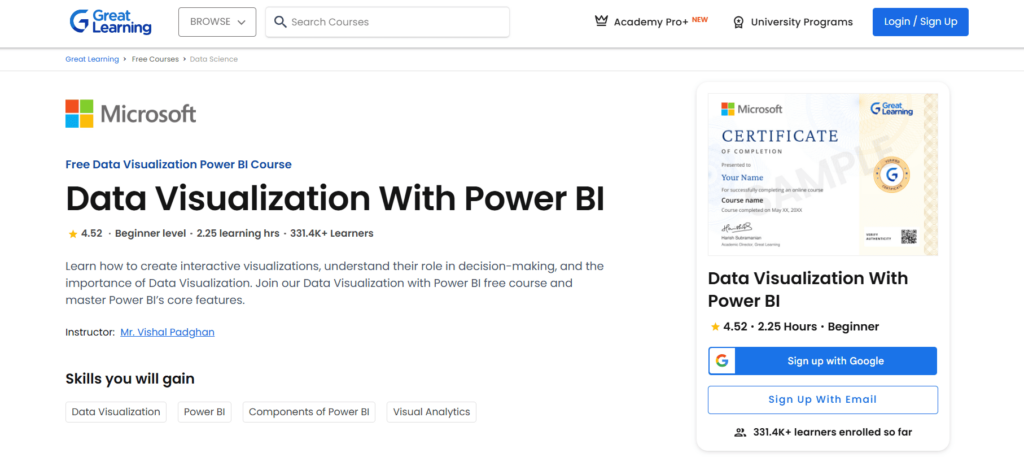Click the Academy Pro+ crown icon
The image size is (1024, 457).
click(601, 22)
